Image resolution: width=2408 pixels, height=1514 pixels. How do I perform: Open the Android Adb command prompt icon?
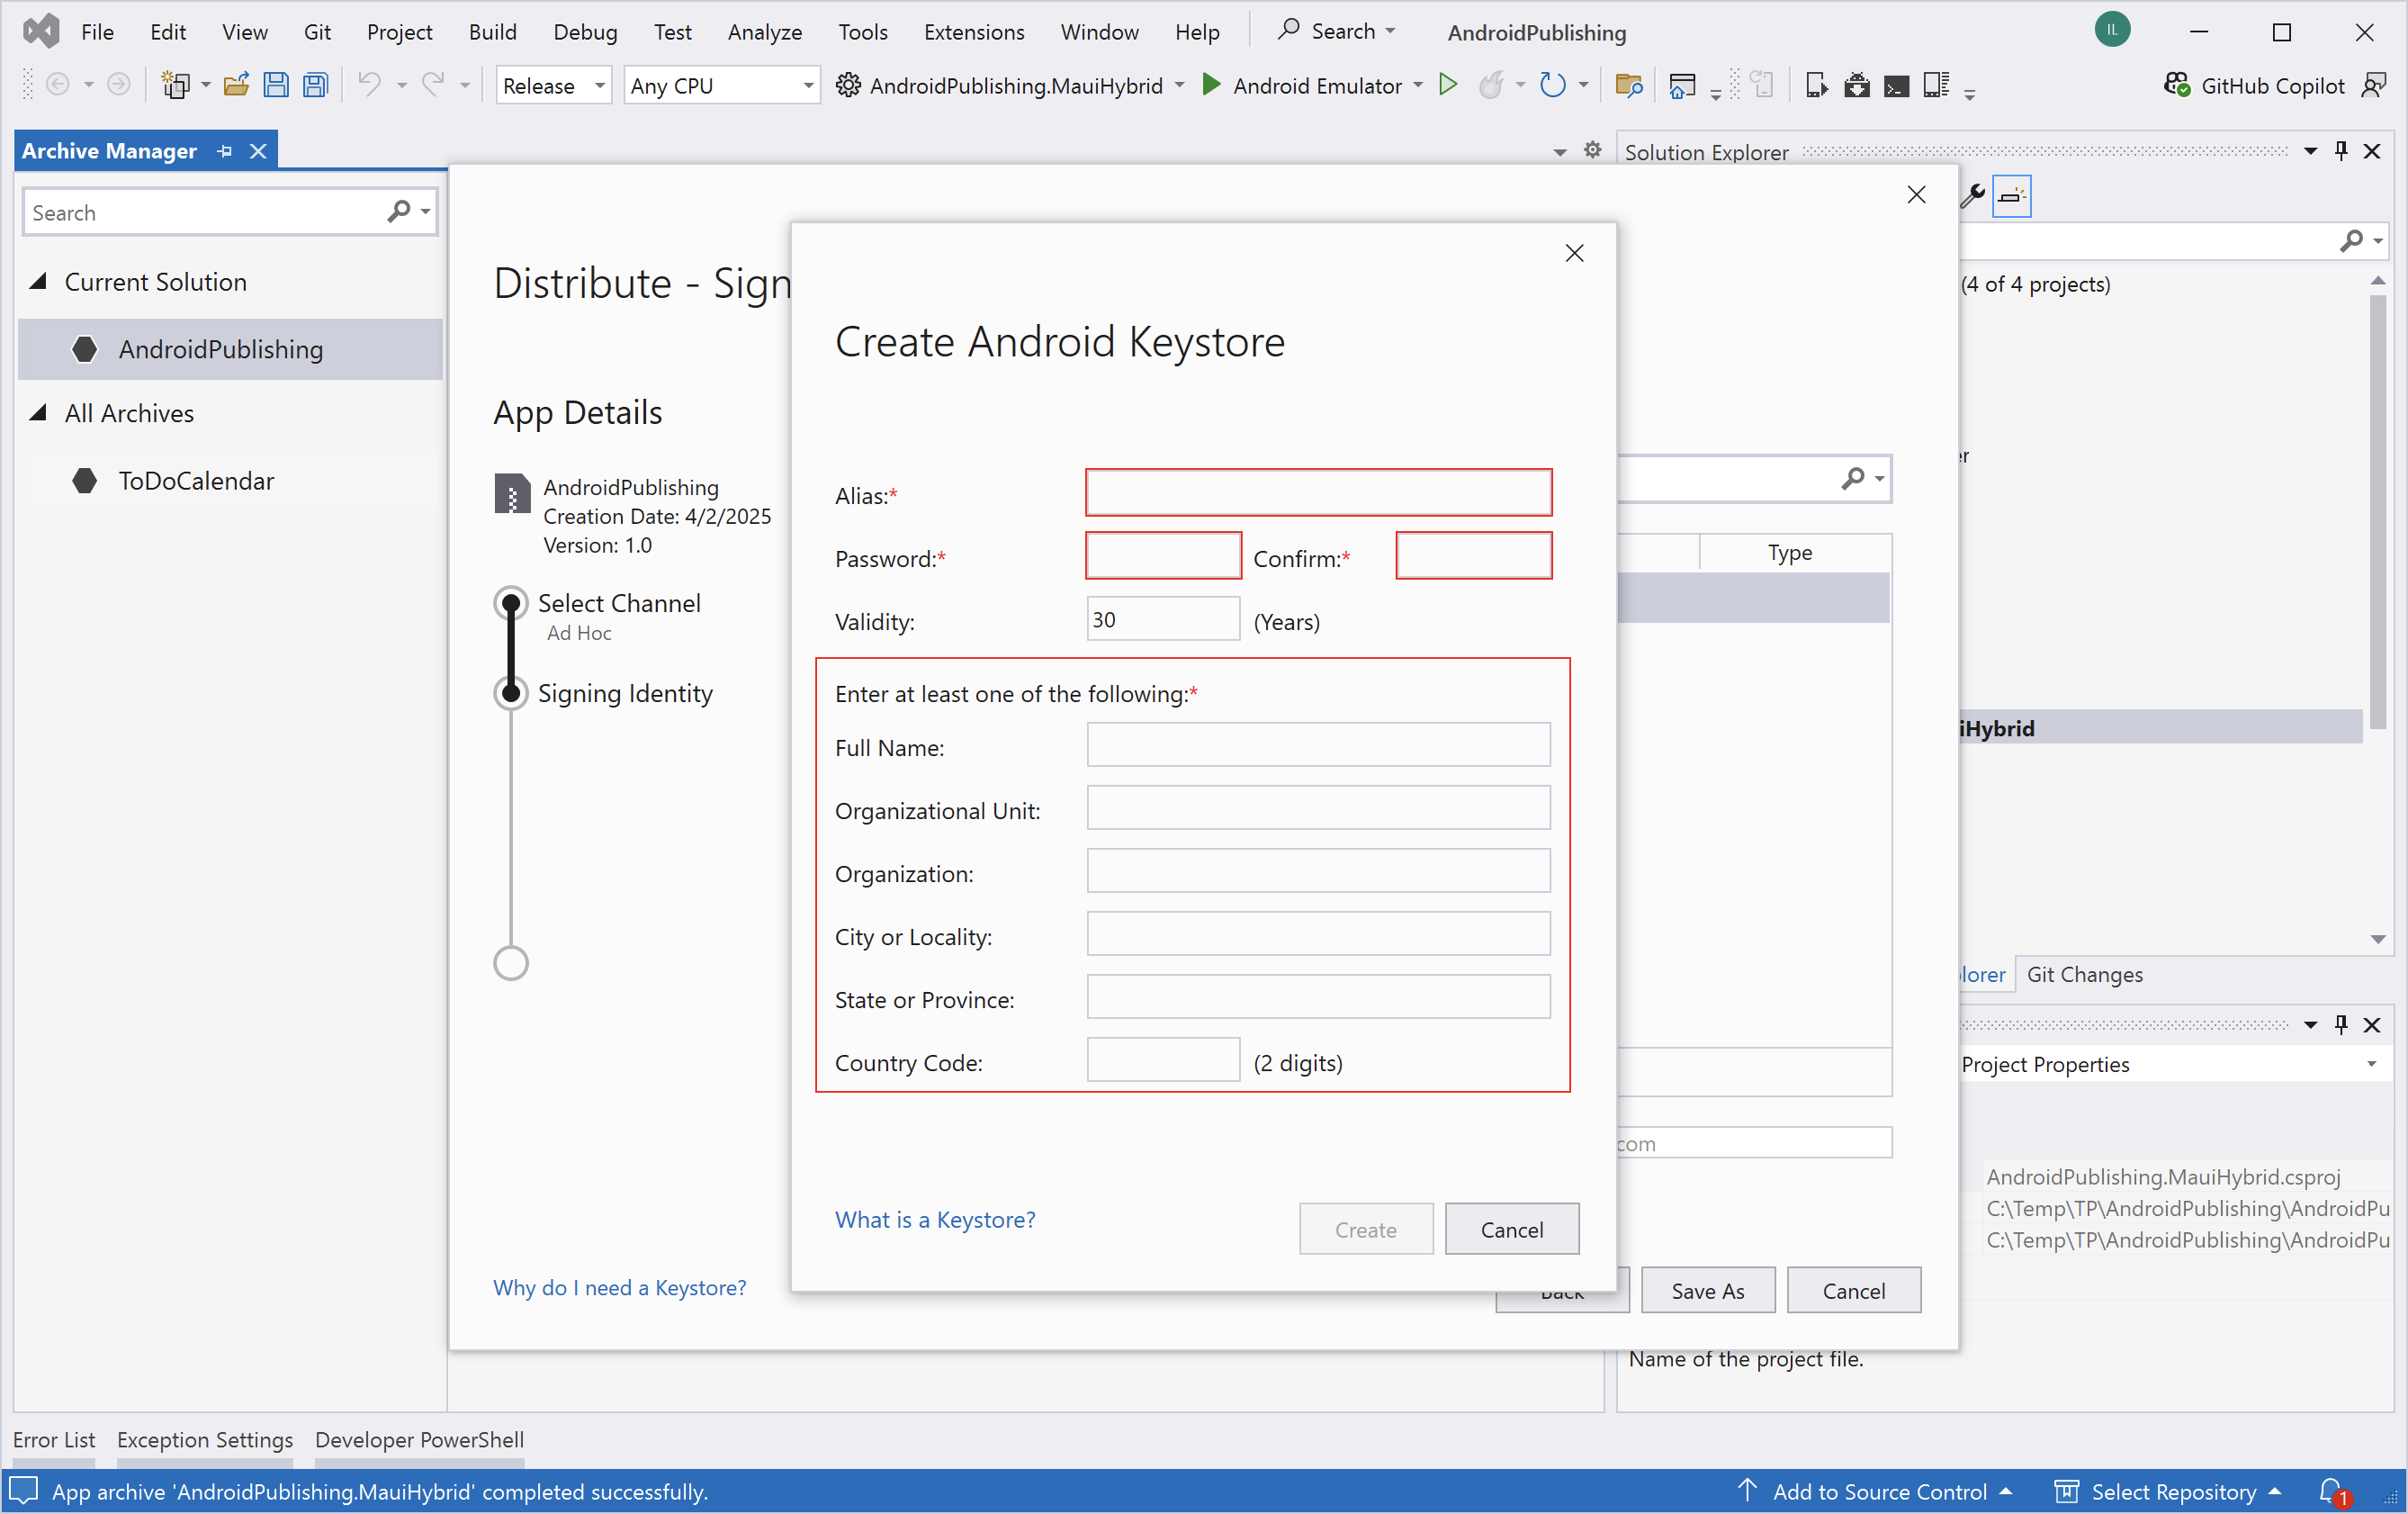tap(1896, 87)
